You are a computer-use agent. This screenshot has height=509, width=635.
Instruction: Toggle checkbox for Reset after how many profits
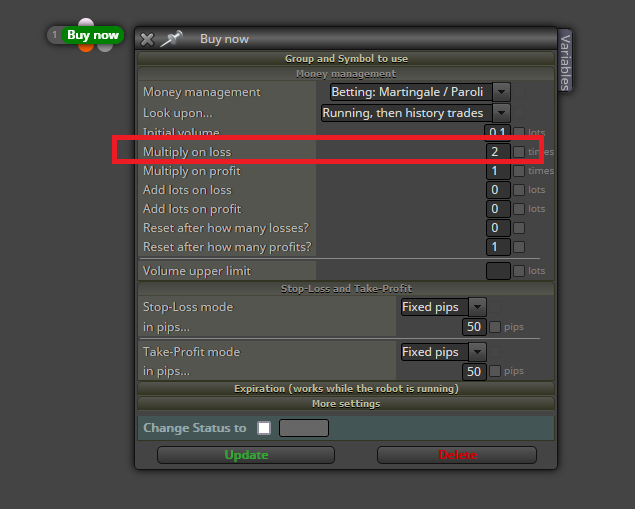(519, 247)
